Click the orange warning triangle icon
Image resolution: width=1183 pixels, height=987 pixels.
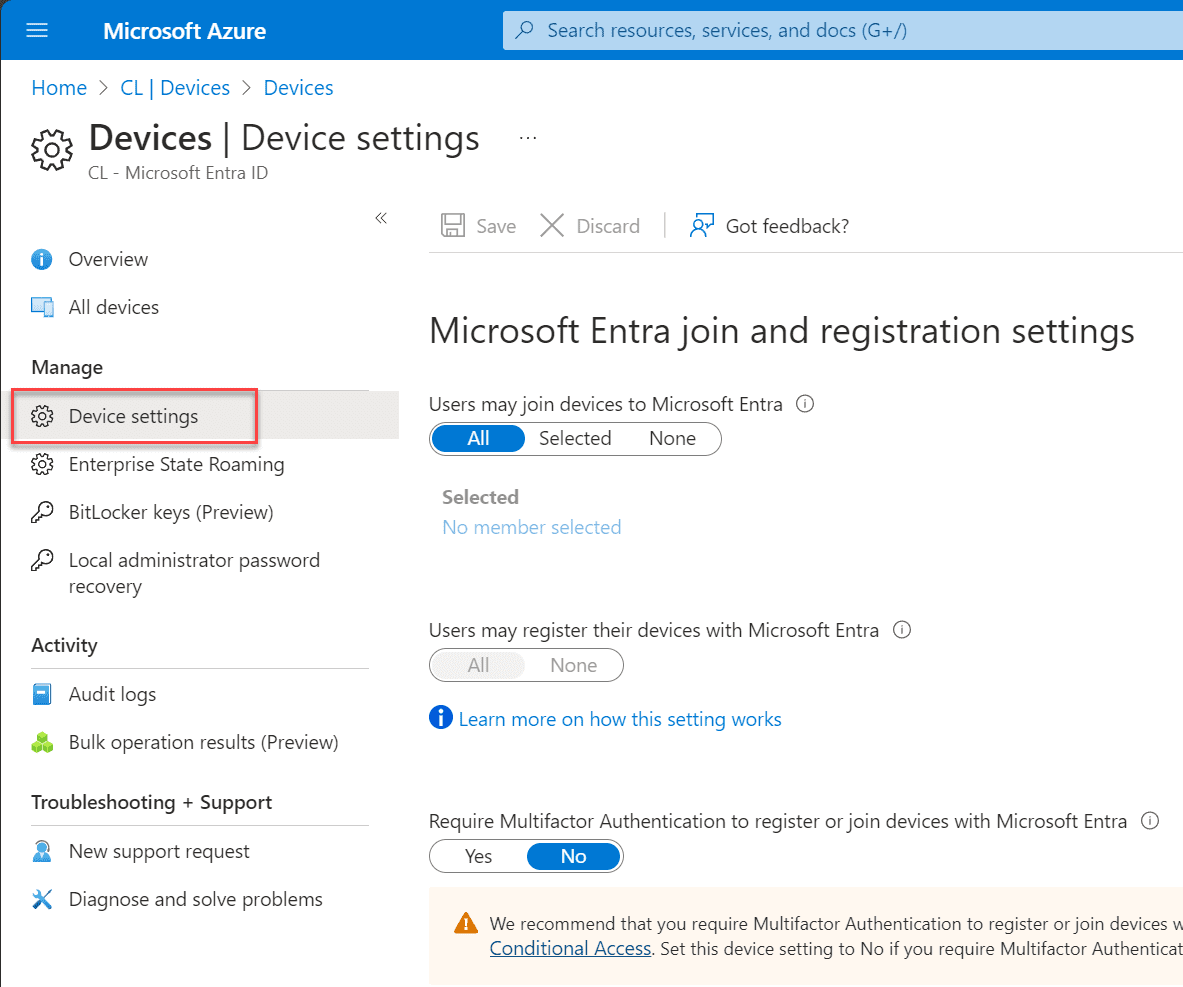coord(466,923)
